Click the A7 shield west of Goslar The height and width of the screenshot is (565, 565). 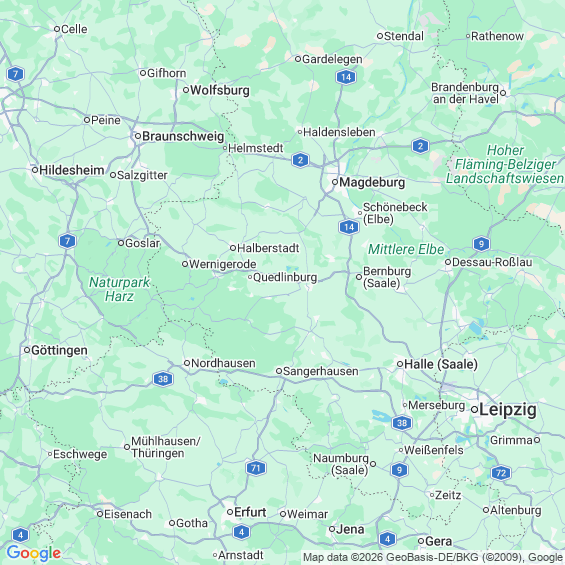pyautogui.click(x=67, y=241)
